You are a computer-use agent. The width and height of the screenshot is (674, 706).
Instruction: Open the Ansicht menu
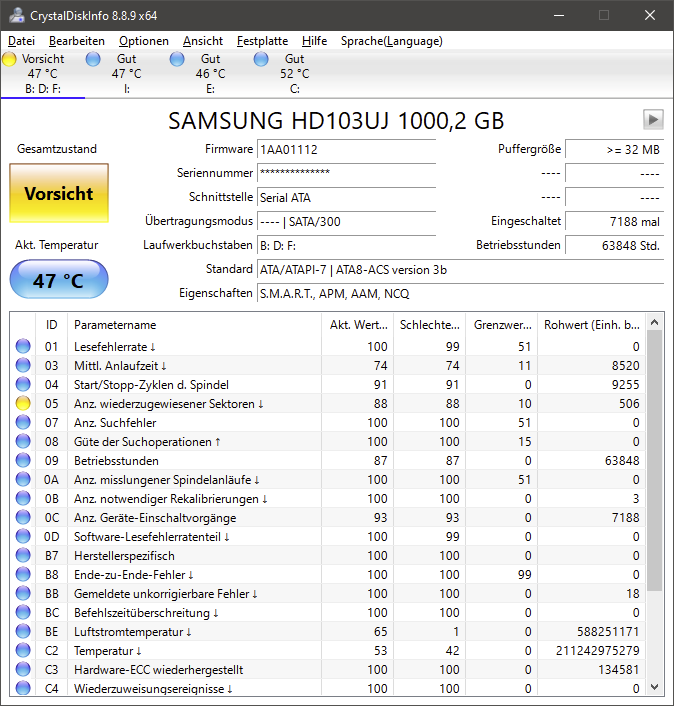pos(203,41)
